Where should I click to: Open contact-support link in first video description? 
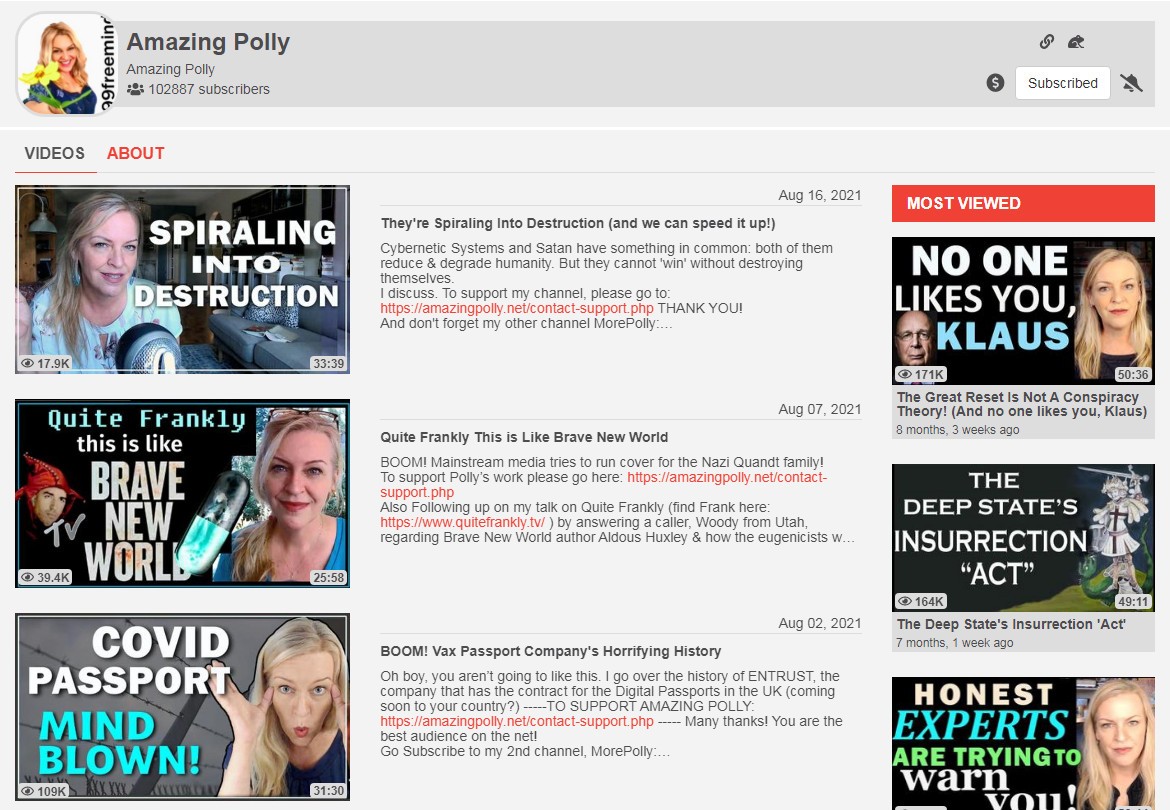516,308
